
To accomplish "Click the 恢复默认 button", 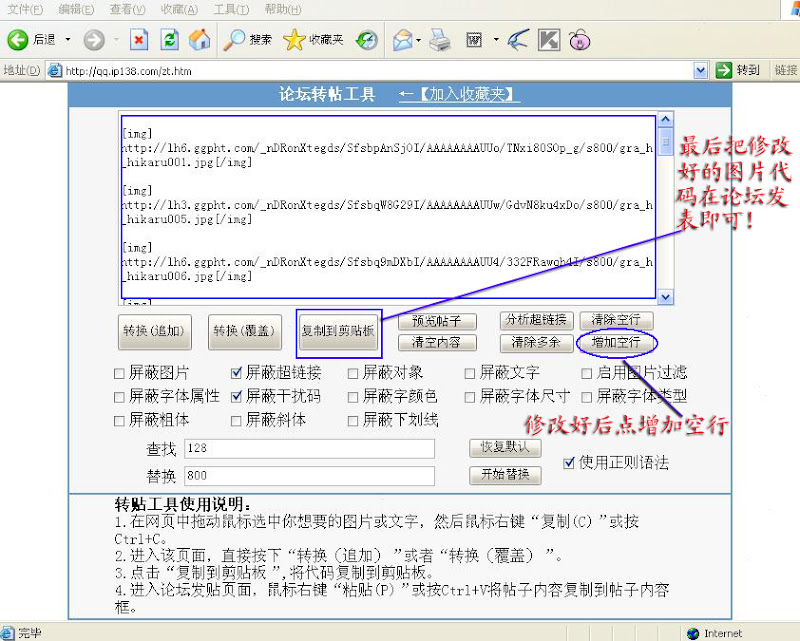I will [505, 448].
